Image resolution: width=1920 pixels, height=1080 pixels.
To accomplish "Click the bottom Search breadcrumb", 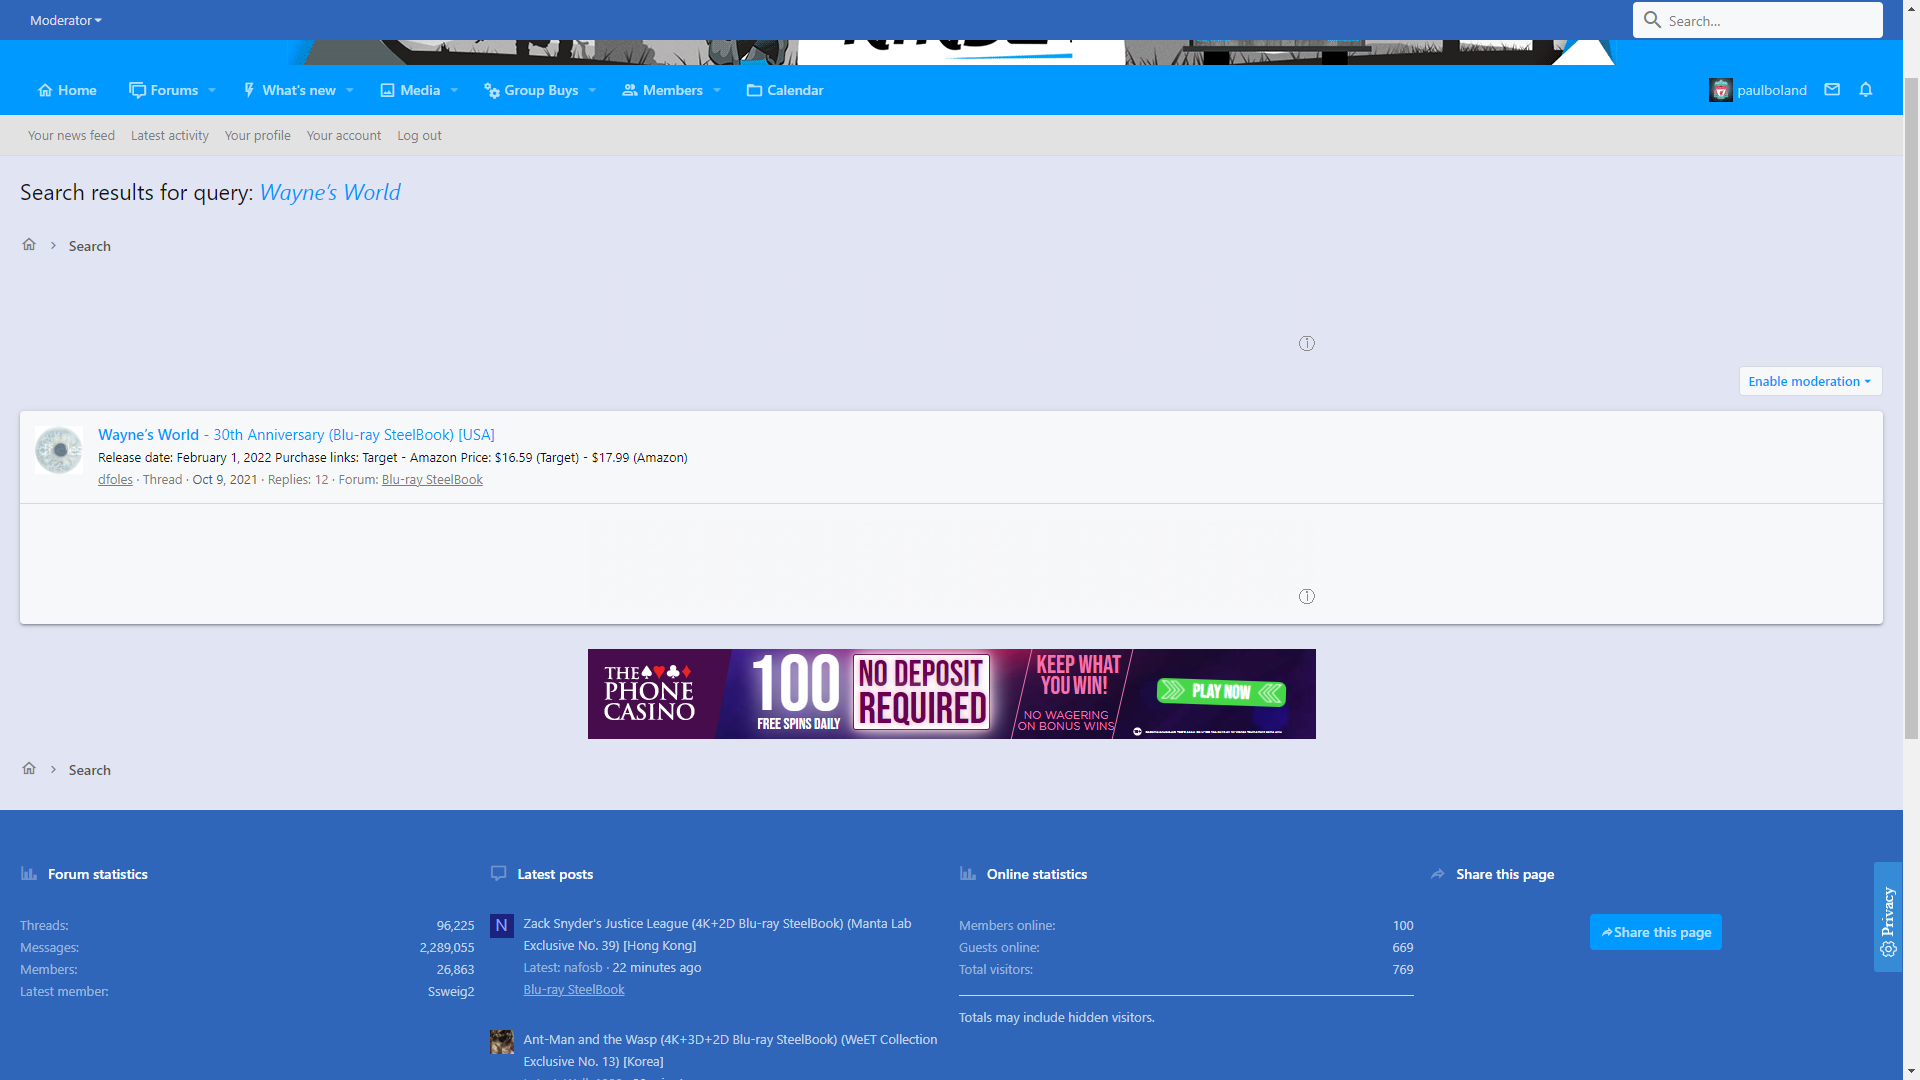I will (x=90, y=770).
